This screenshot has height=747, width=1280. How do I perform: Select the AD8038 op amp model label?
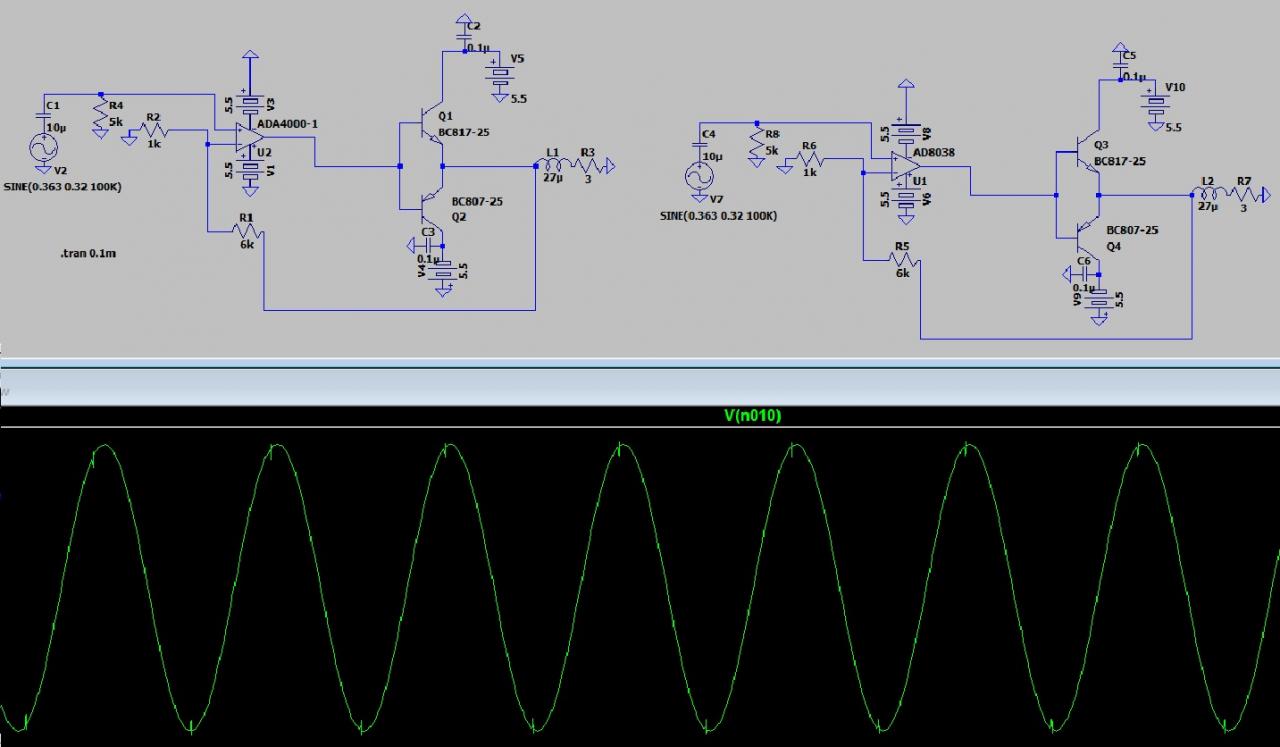(x=933, y=155)
